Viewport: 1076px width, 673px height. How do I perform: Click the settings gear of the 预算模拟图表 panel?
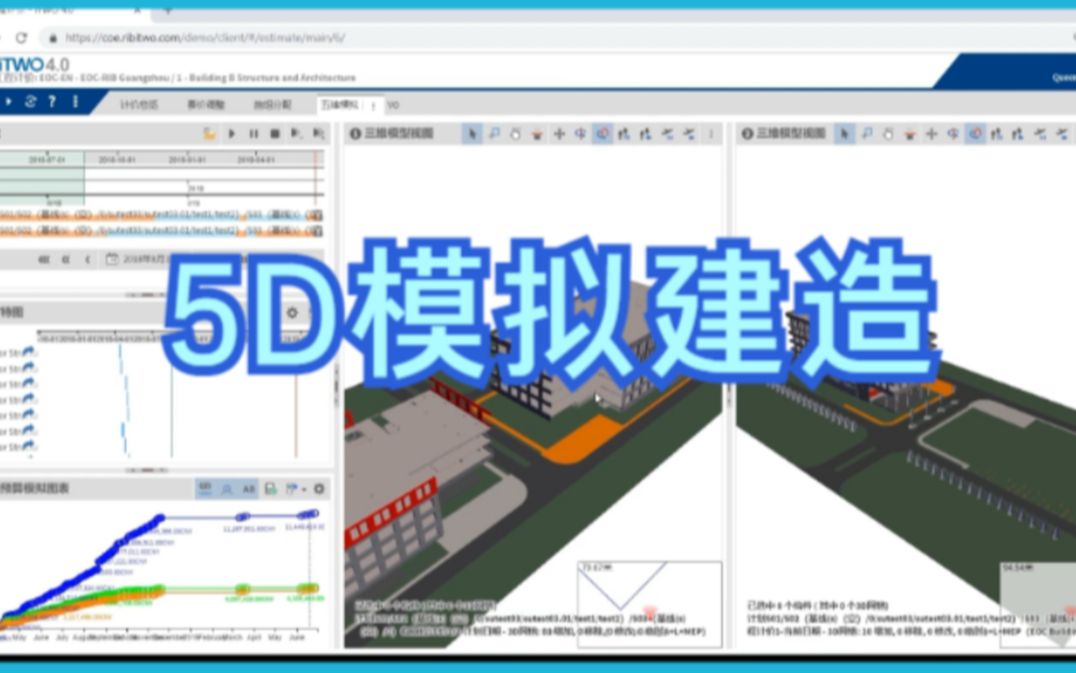(319, 489)
